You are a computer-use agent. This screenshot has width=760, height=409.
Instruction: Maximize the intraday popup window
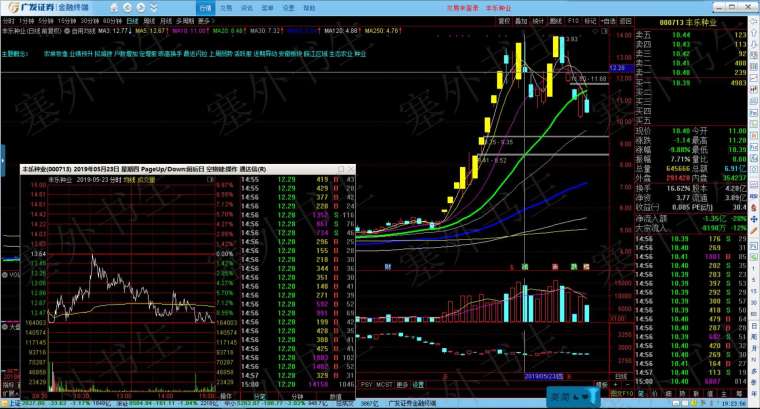click(341, 169)
